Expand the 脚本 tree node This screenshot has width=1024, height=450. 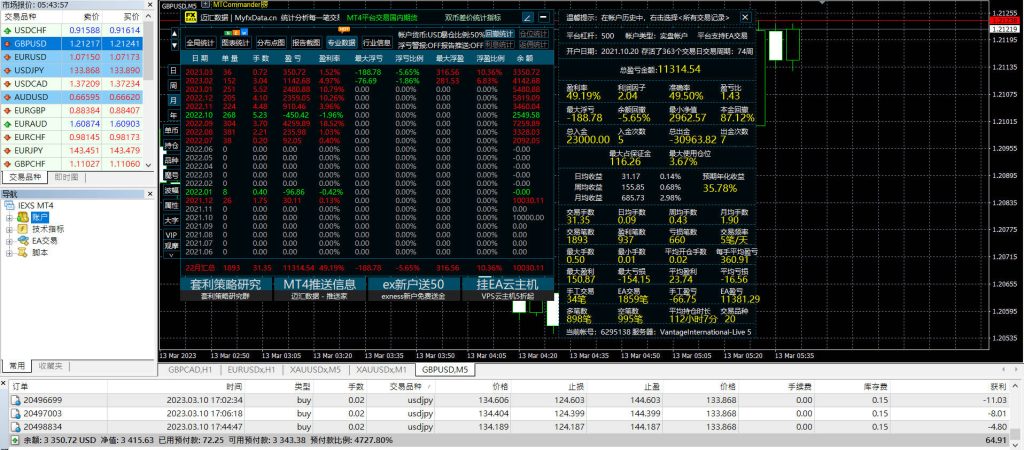click(10, 253)
